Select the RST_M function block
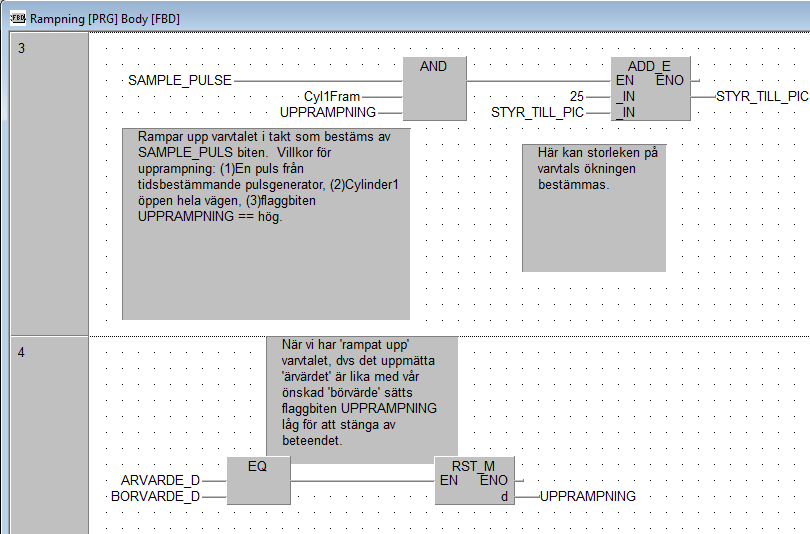Image resolution: width=810 pixels, height=534 pixels. pos(475,481)
